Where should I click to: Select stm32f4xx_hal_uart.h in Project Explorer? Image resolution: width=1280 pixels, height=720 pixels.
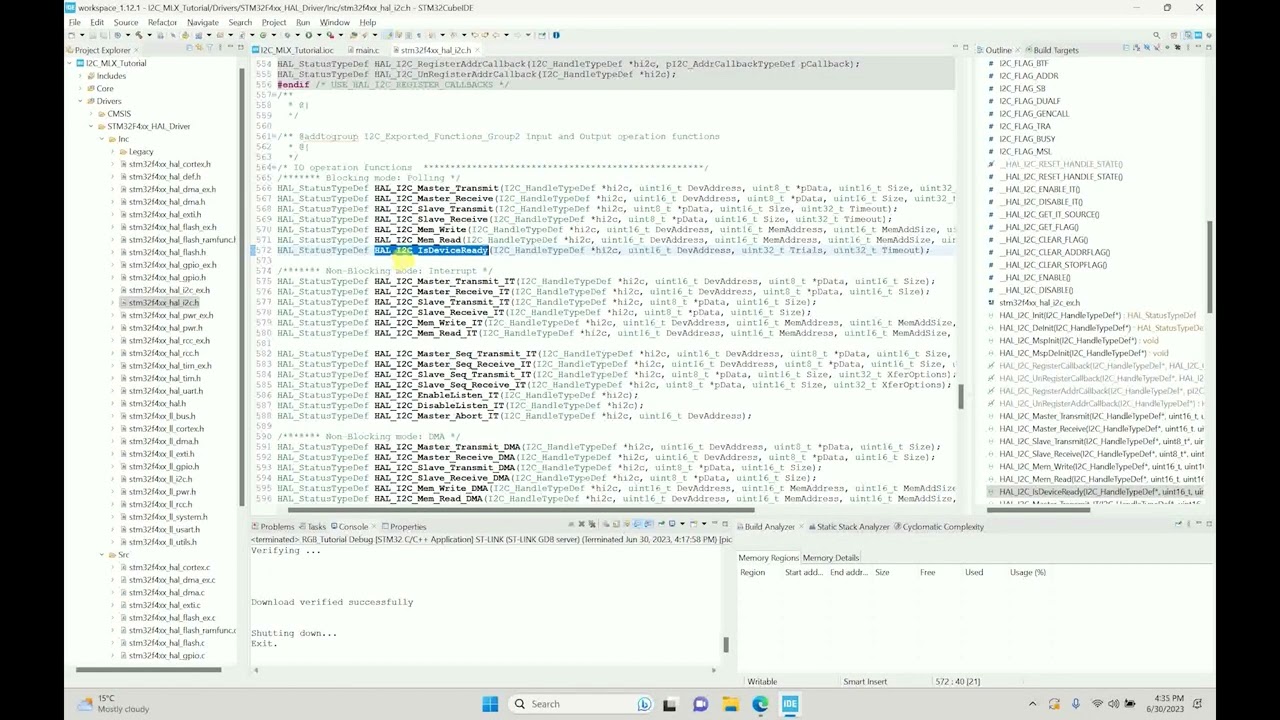coord(165,391)
